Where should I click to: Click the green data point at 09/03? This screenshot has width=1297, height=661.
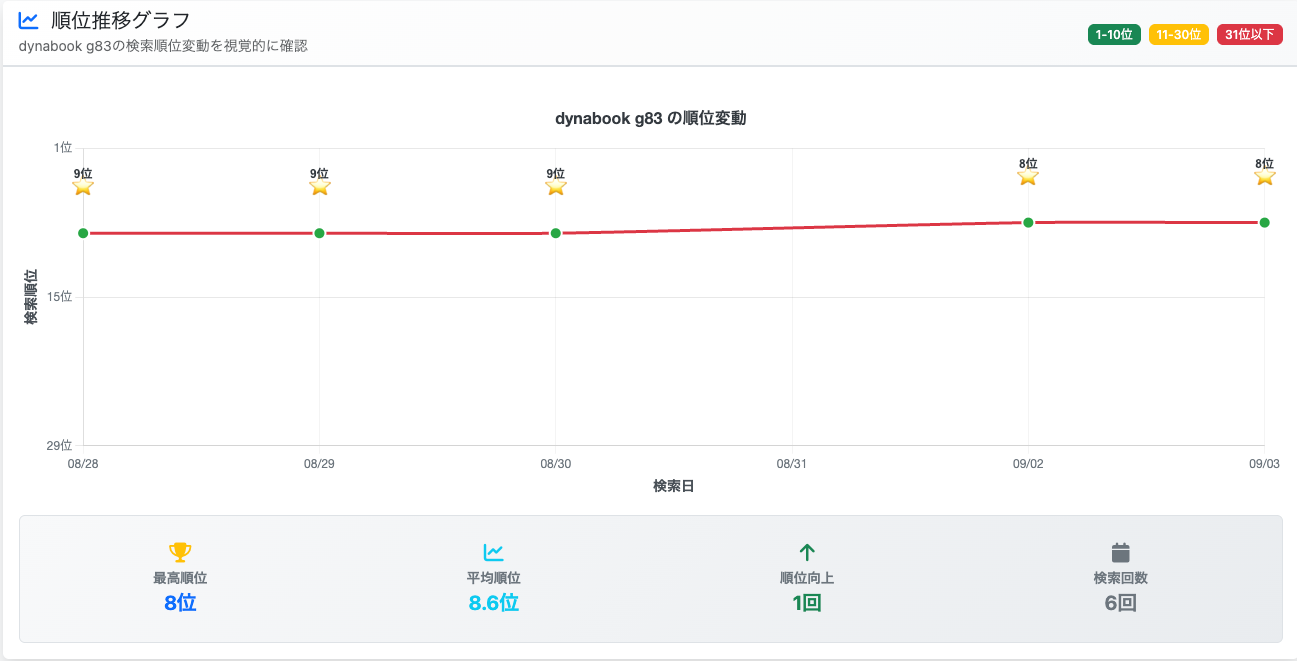[x=1264, y=222]
